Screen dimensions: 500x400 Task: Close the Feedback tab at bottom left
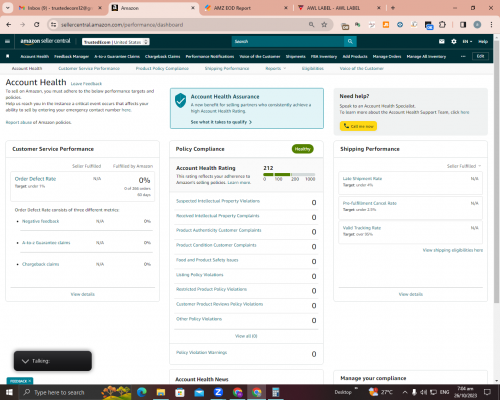(x=30, y=381)
